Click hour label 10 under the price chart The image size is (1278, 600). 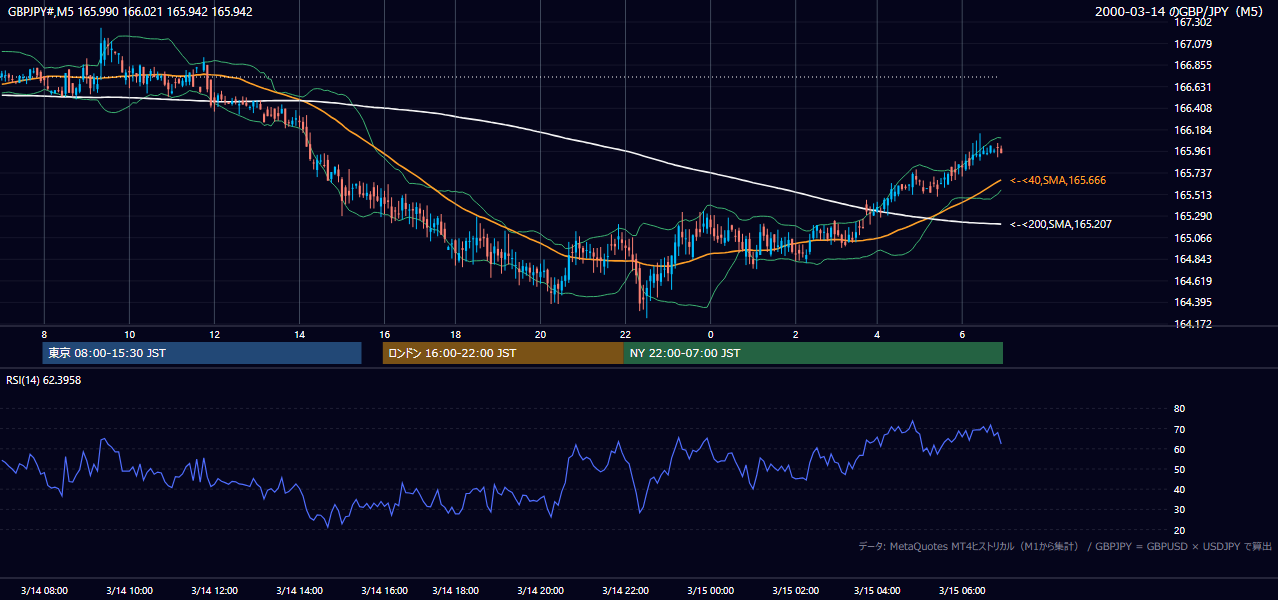coord(129,334)
